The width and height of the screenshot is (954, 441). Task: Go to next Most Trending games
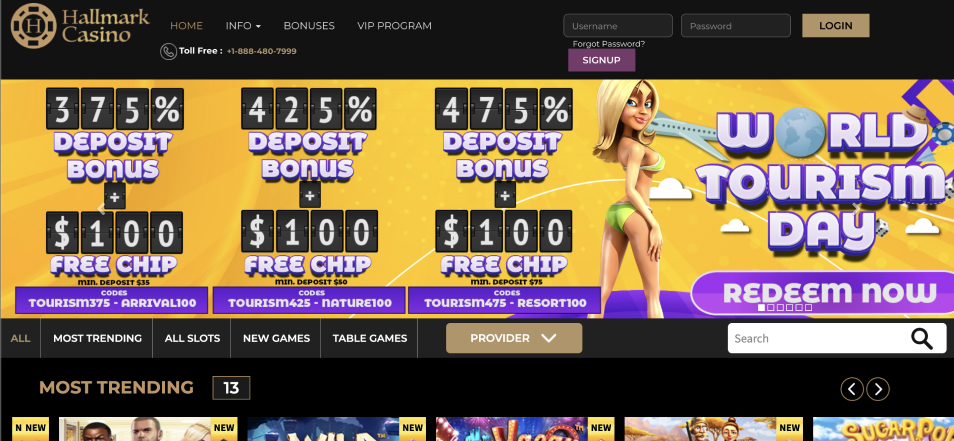[878, 389]
